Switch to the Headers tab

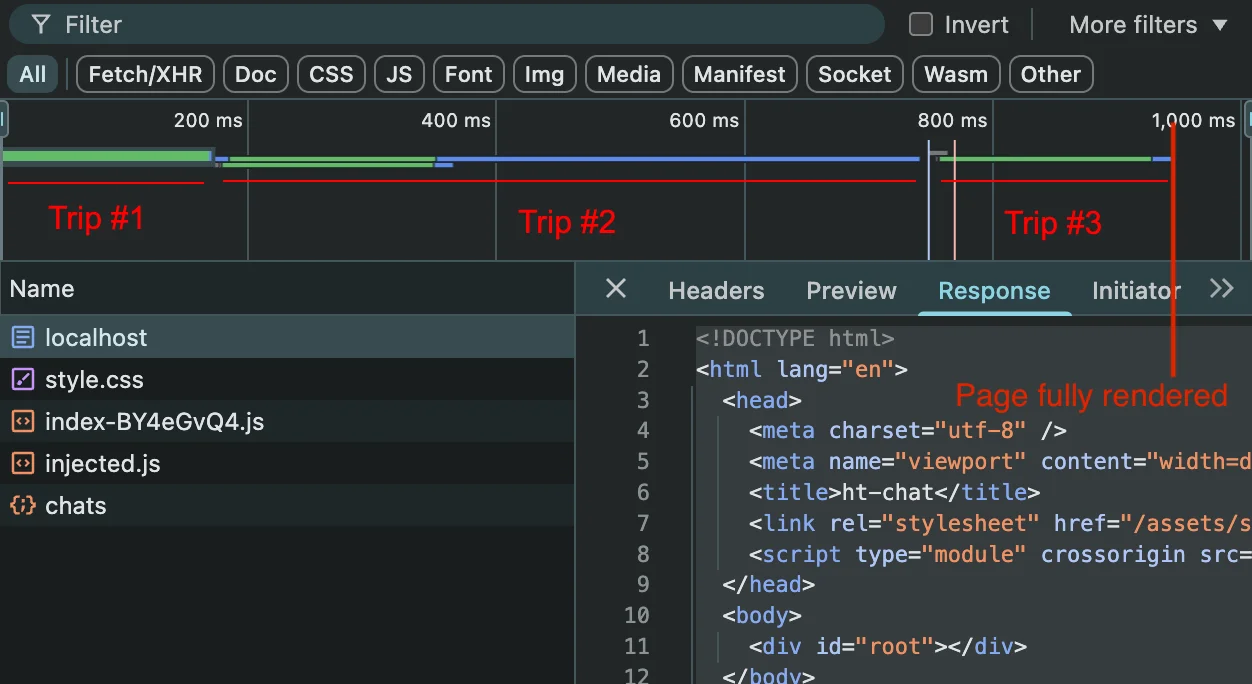[x=716, y=291]
